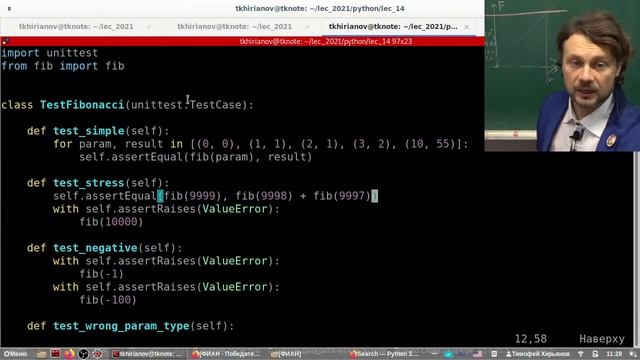
Task: Click the 'from fib import fib' line
Action: pyautogui.click(x=63, y=66)
